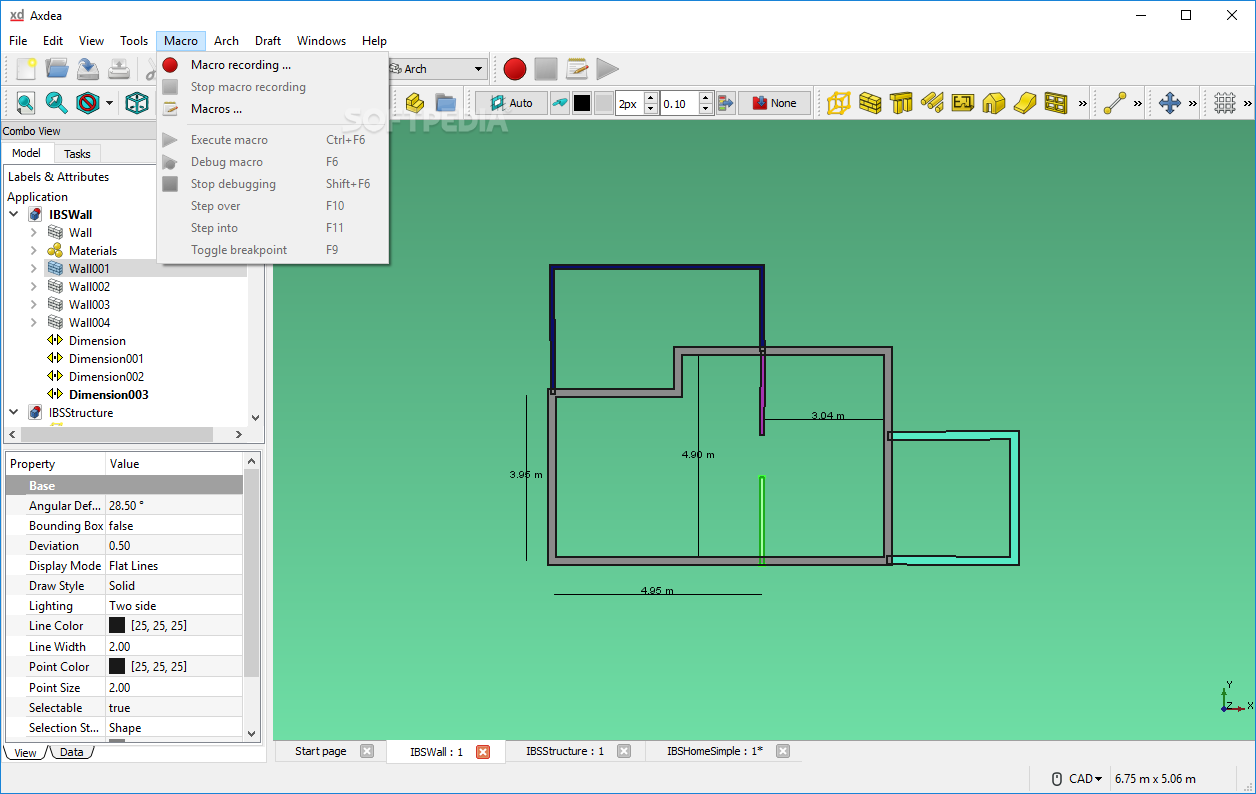Click the Draw style icon

pos(88,102)
